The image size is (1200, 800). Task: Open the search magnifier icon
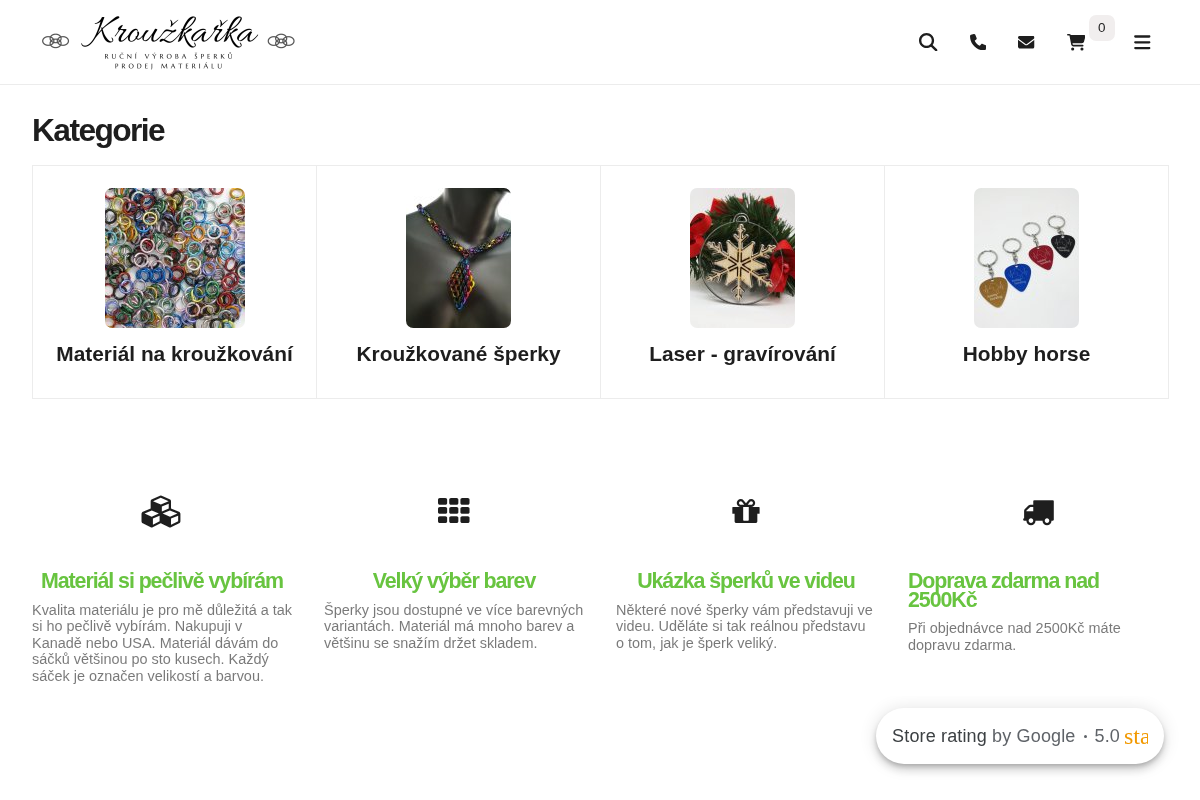coord(928,42)
